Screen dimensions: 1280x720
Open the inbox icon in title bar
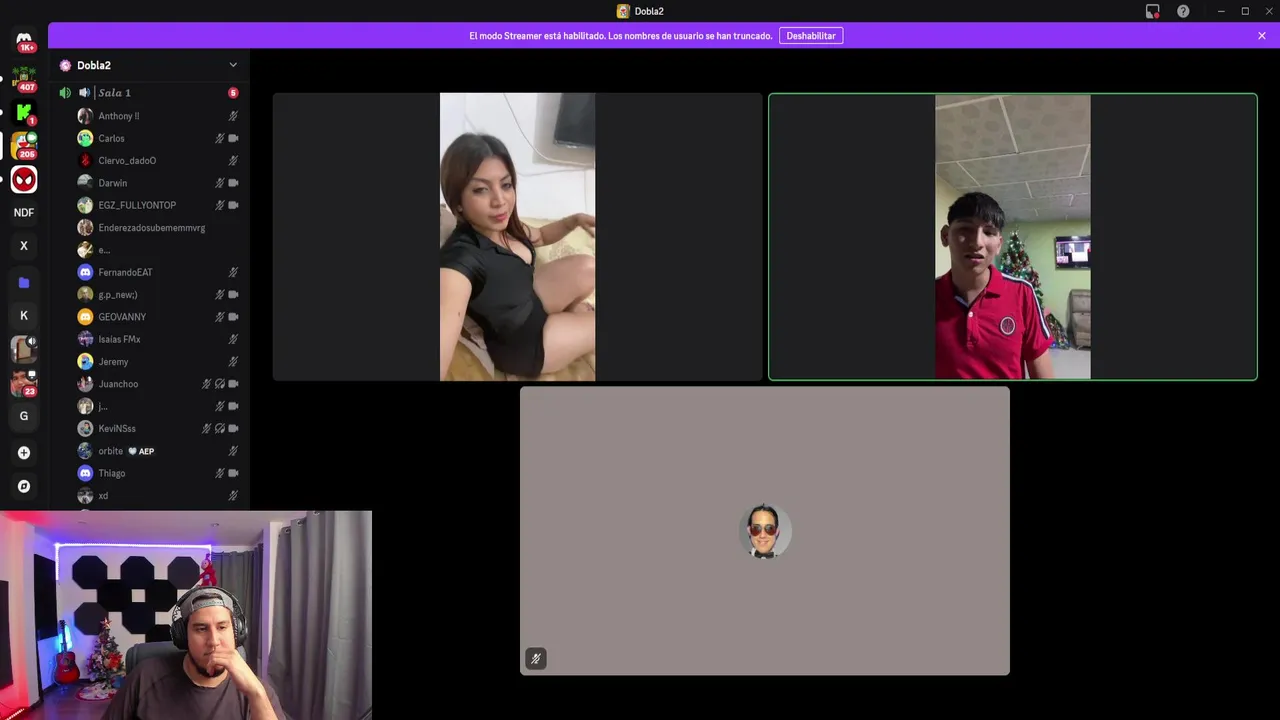click(x=1152, y=11)
